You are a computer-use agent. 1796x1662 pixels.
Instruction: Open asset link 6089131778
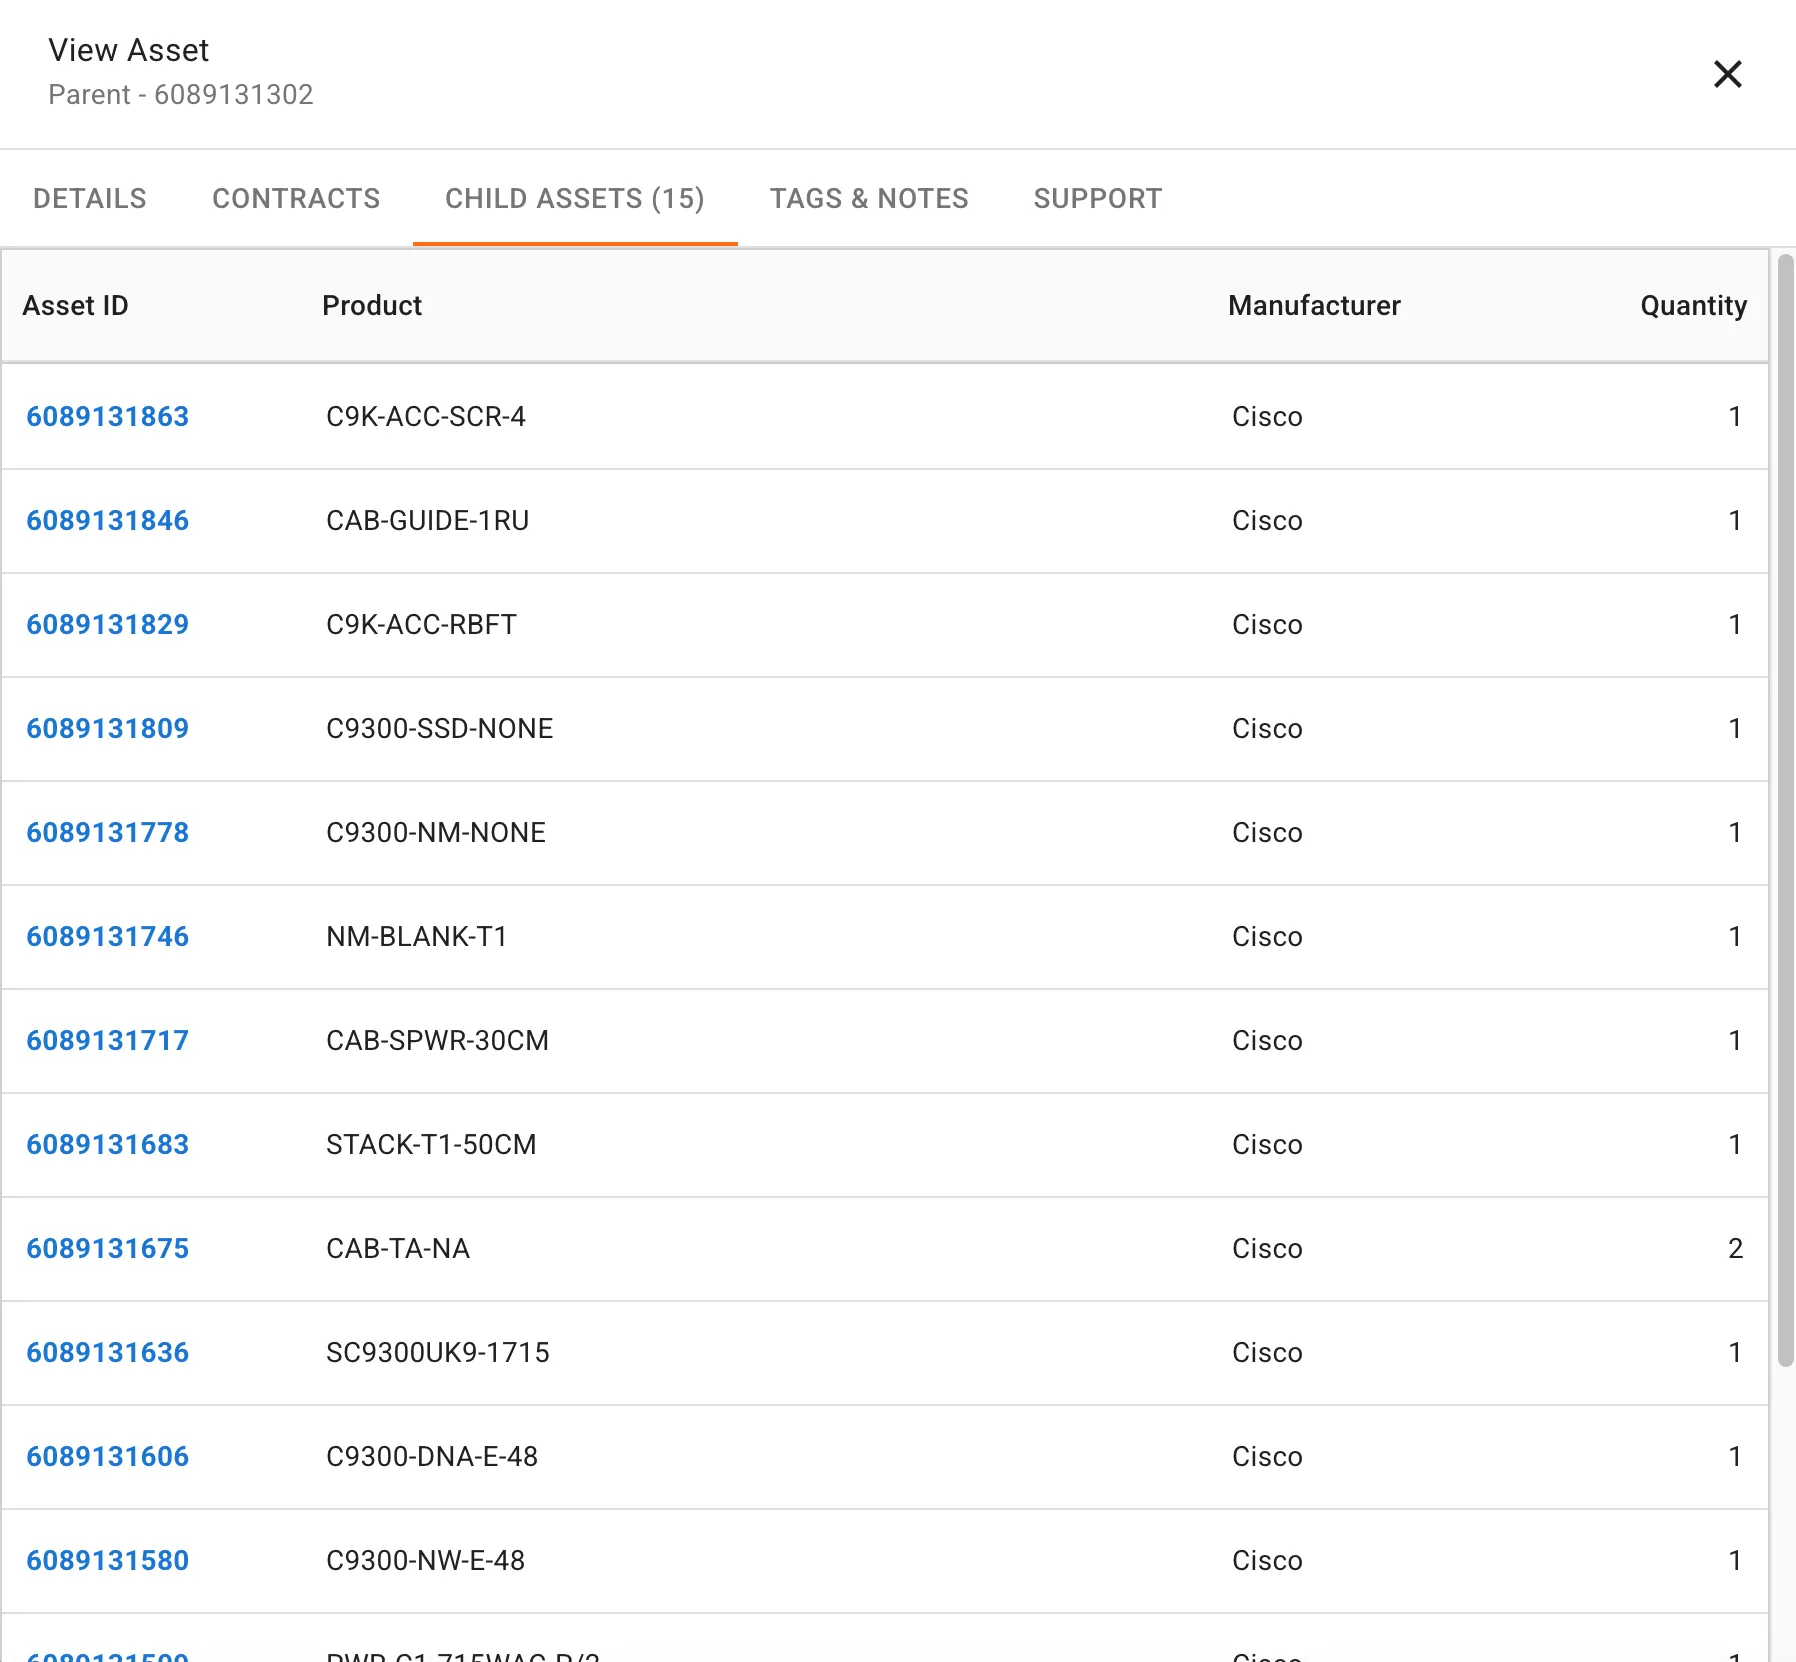108,832
